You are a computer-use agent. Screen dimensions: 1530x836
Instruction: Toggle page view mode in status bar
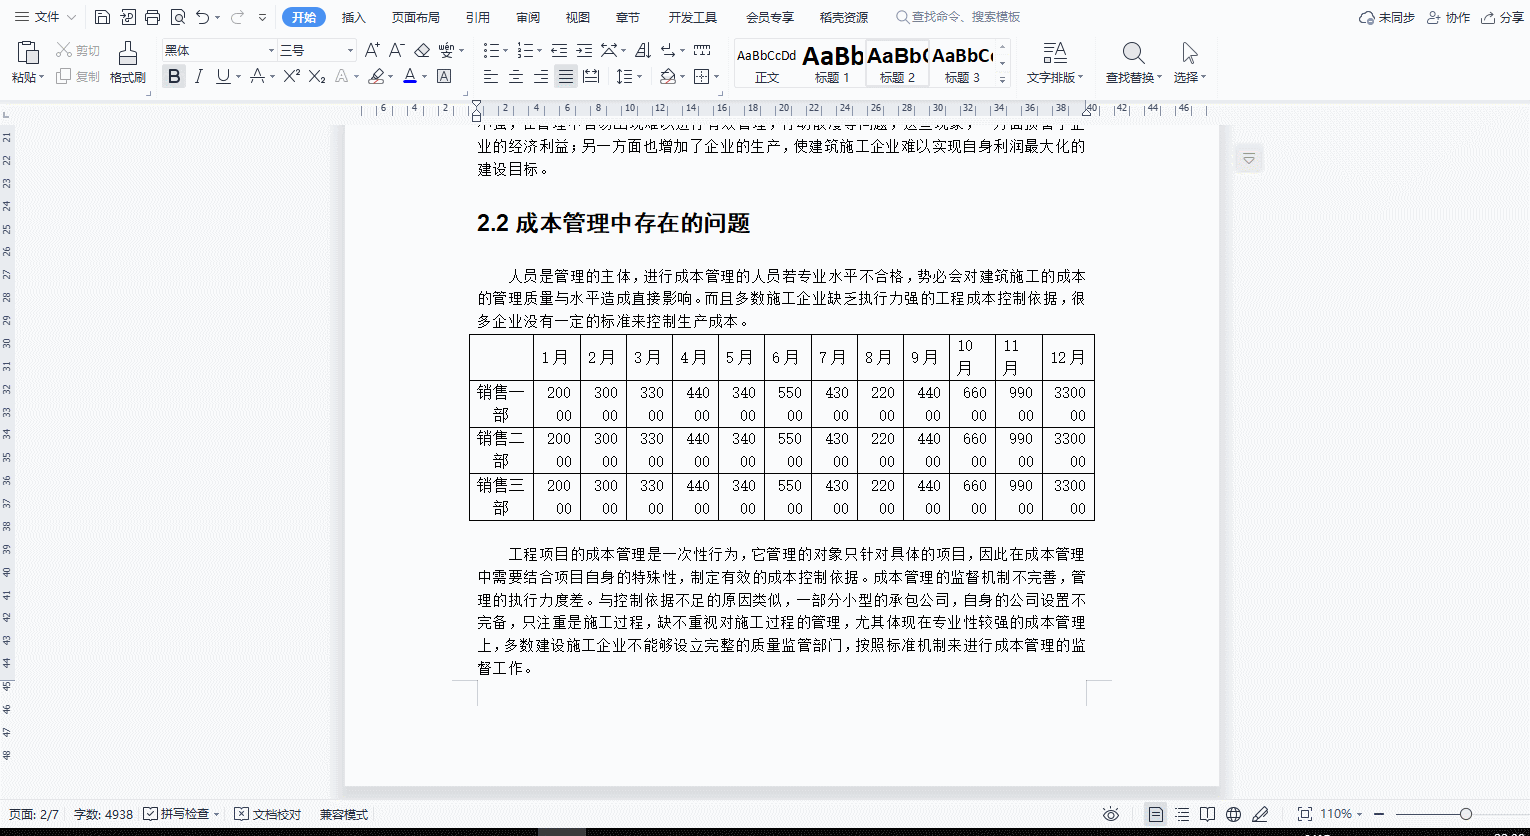click(x=1156, y=814)
